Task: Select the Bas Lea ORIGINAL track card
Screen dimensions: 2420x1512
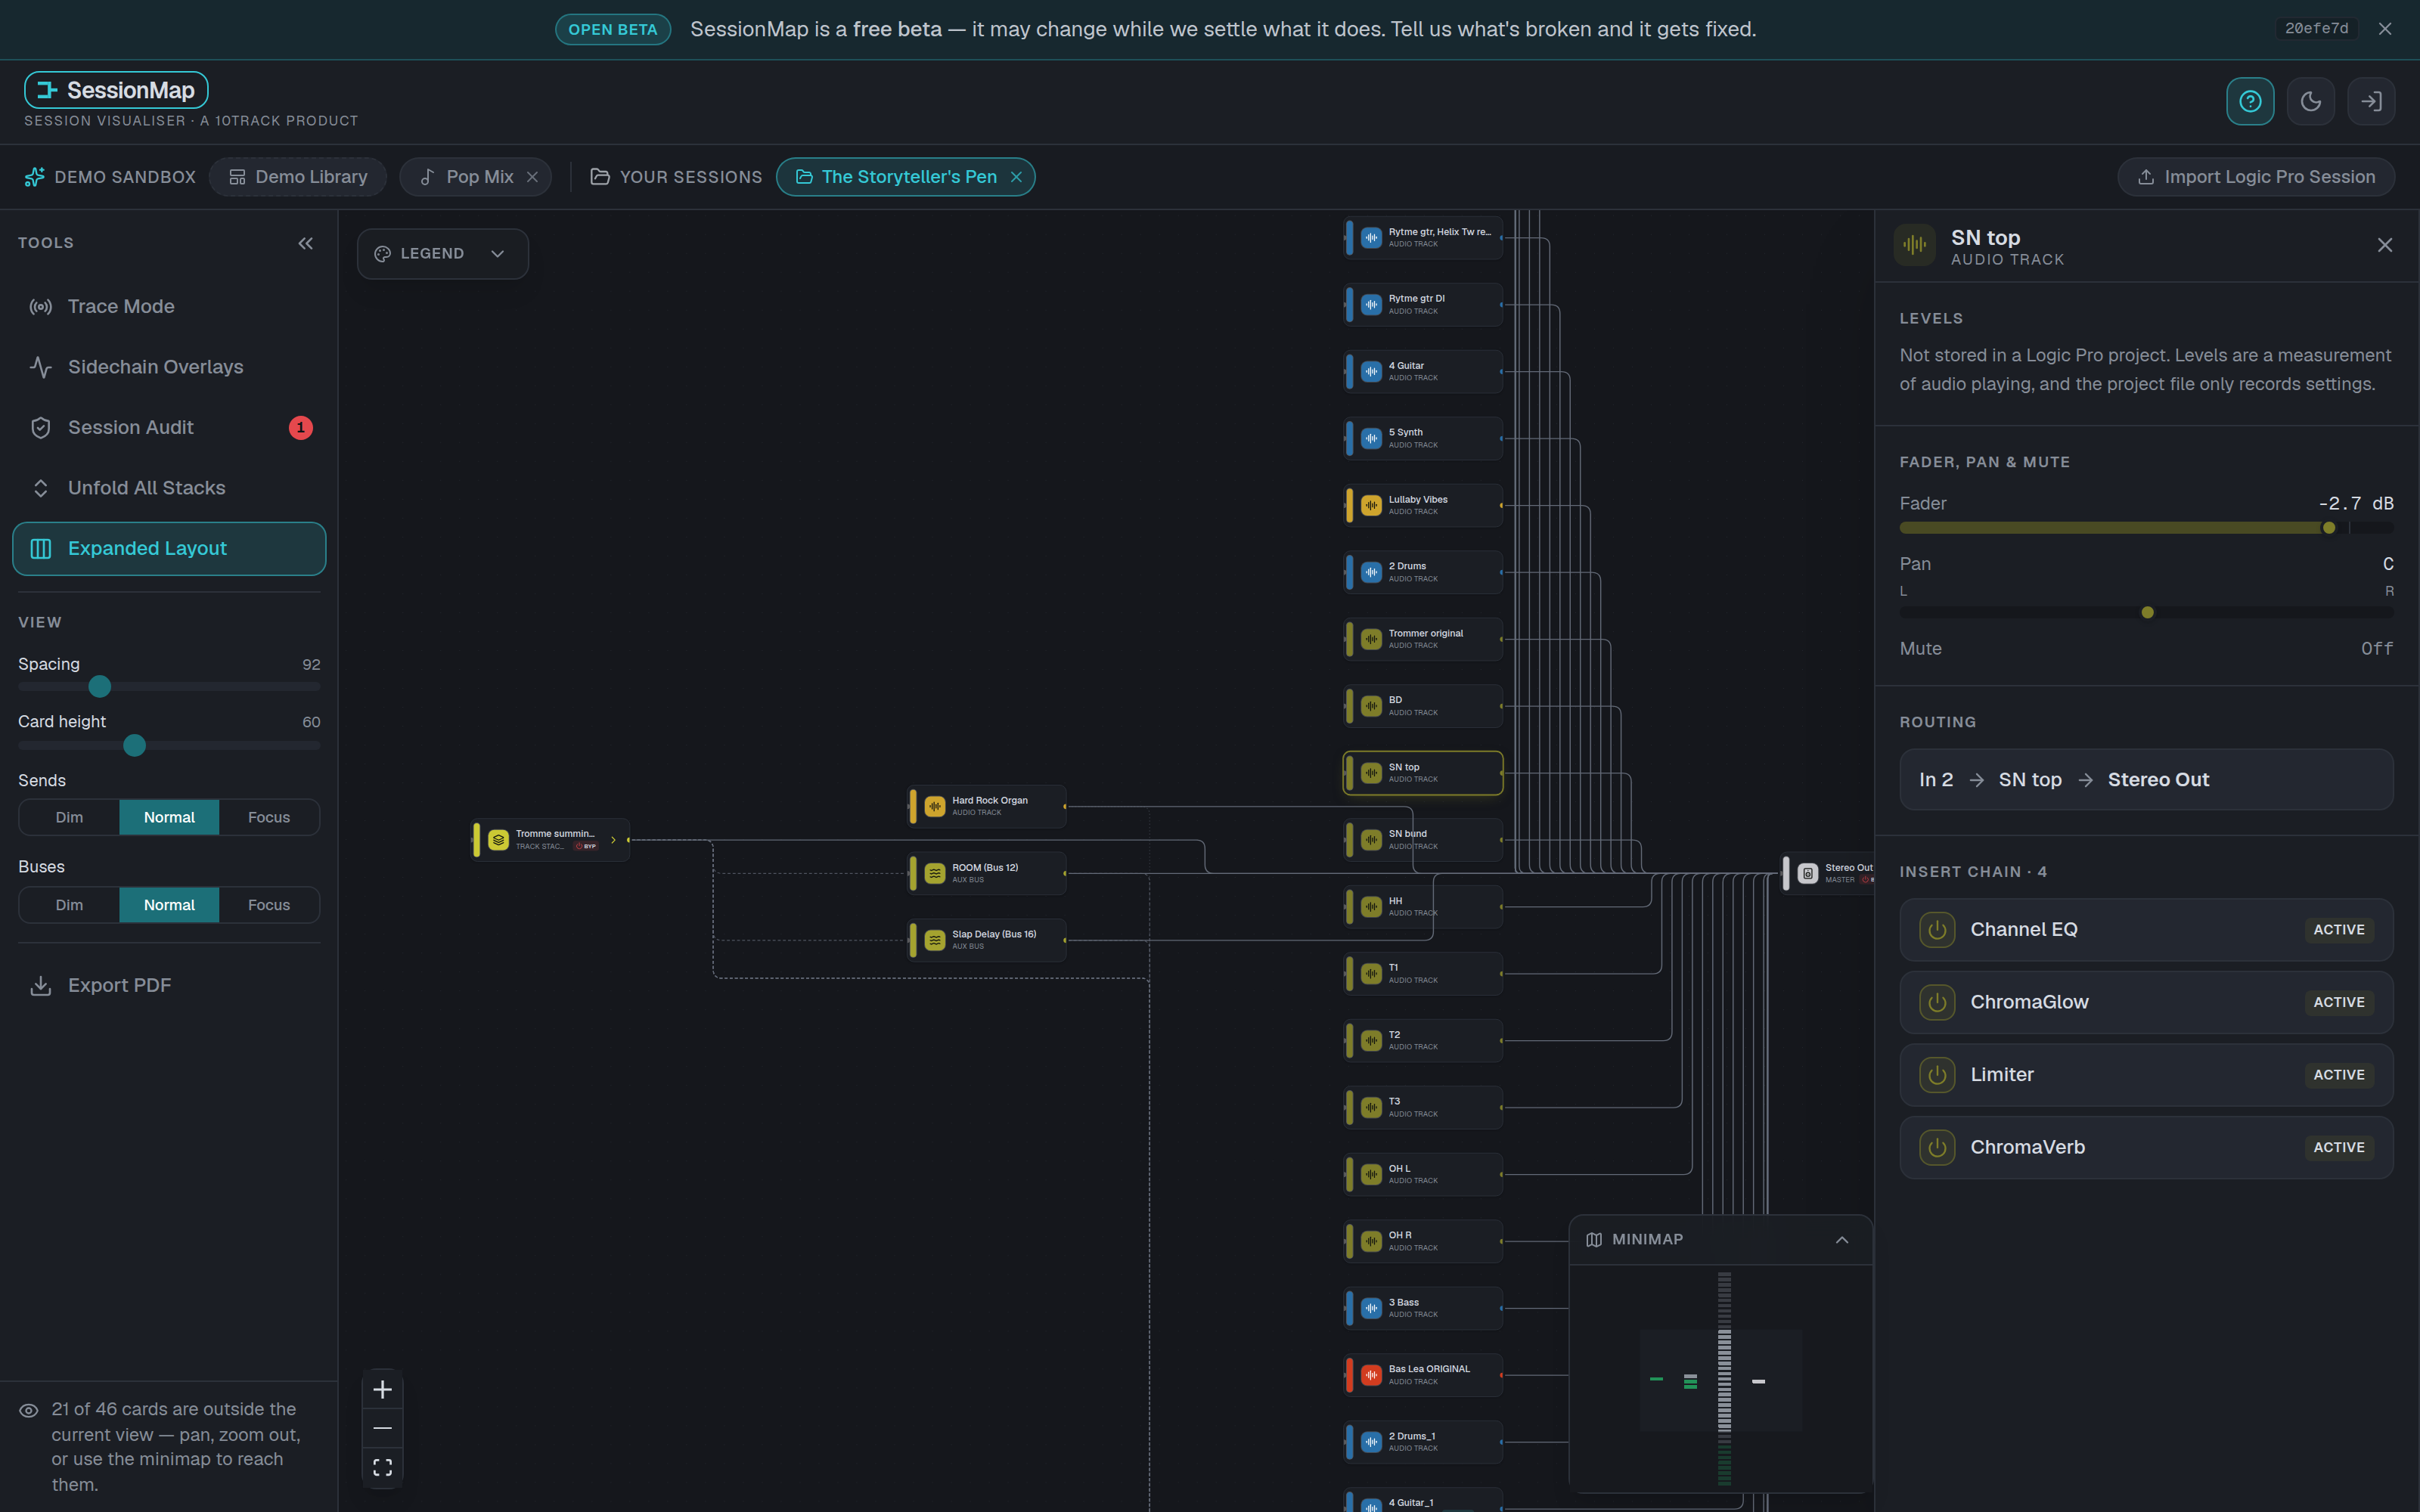Action: 1422,1376
